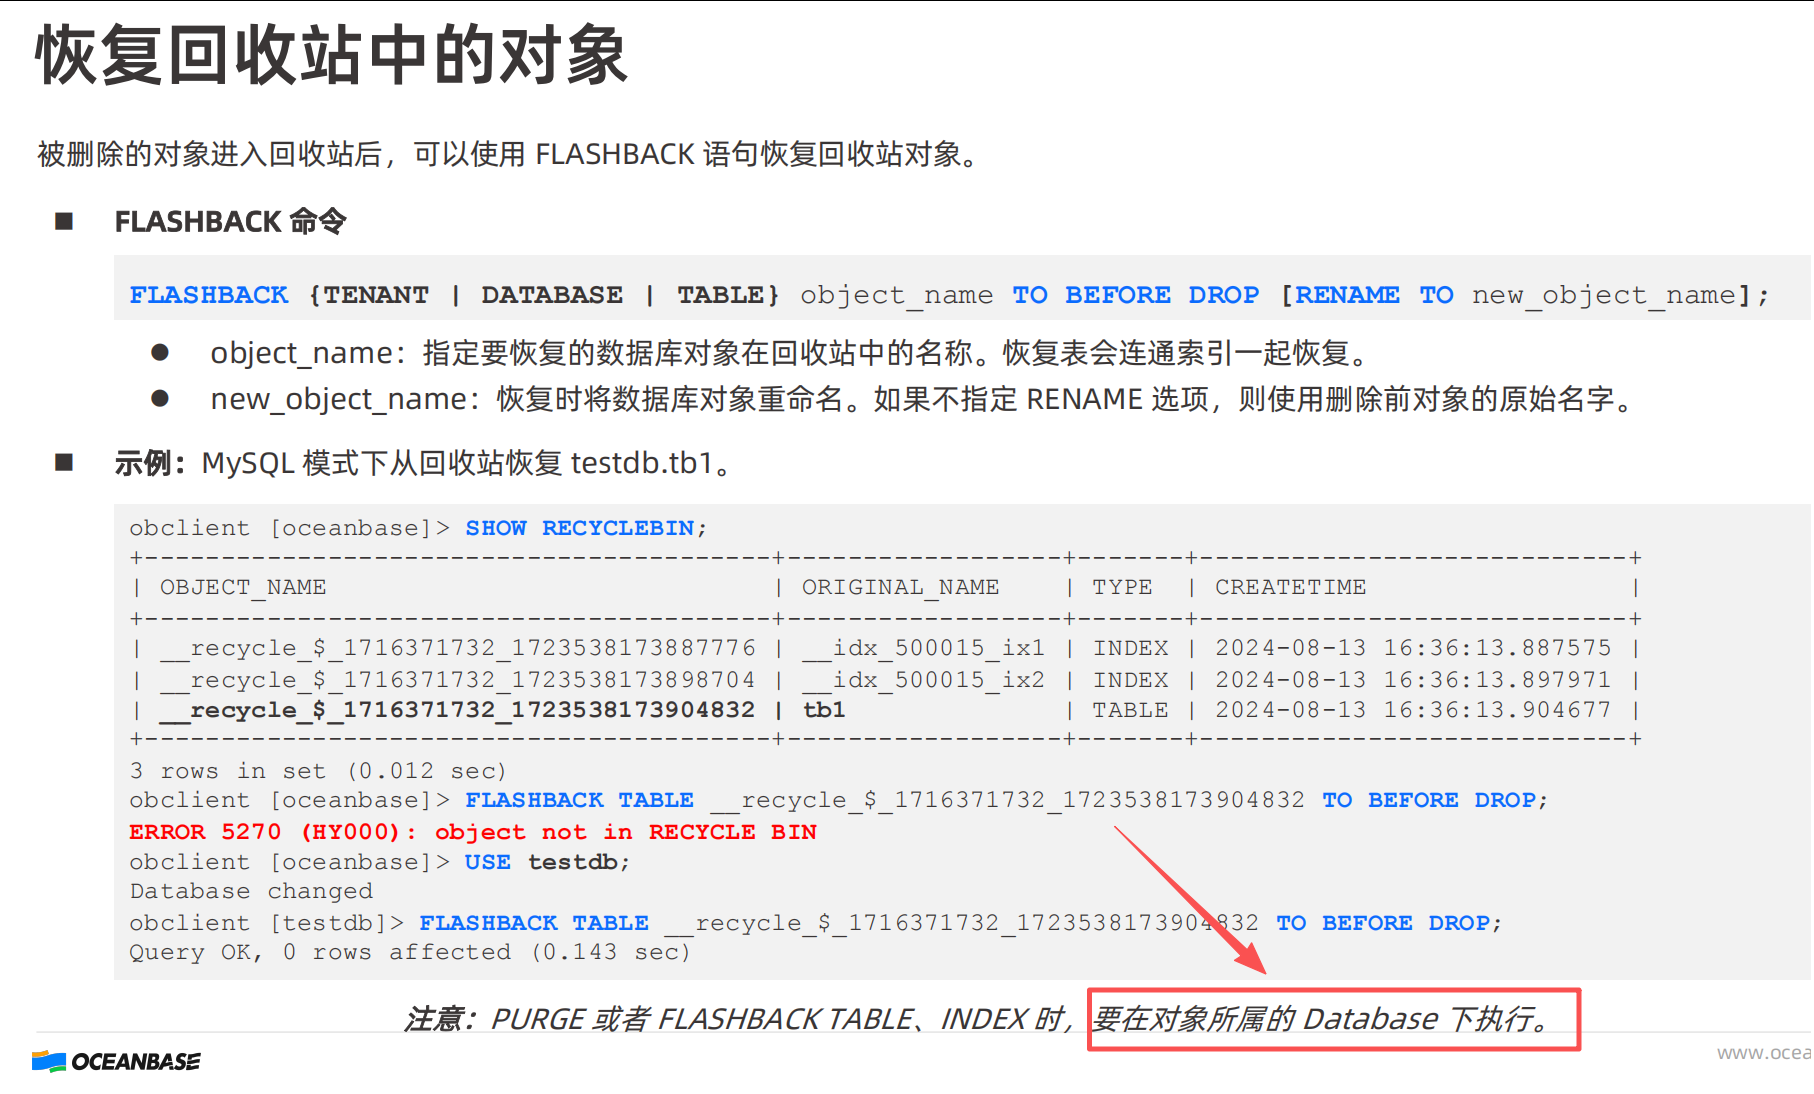Click the ORIGINAL_NAME column header
This screenshot has height=1094, width=1814.
point(900,587)
